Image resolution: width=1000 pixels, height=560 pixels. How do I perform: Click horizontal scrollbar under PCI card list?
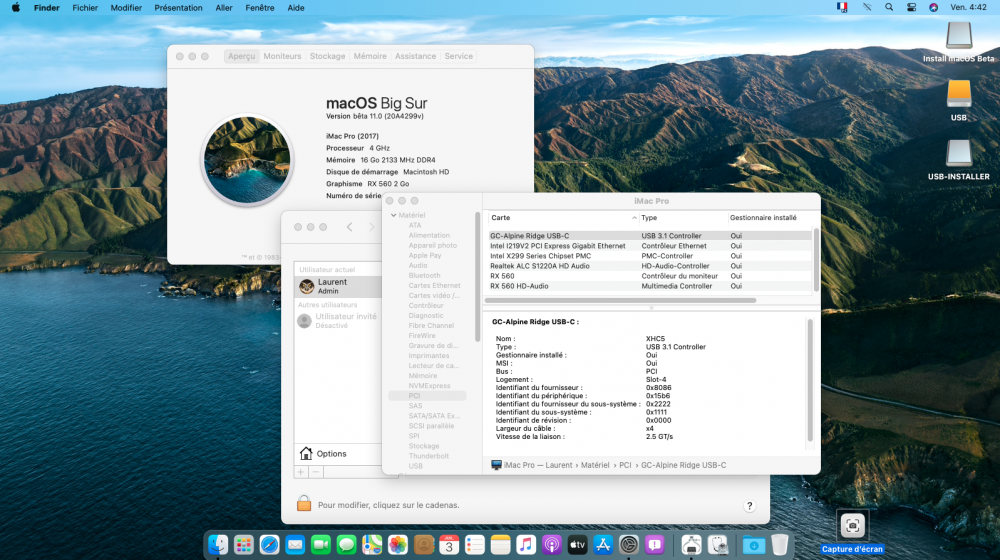(x=621, y=300)
